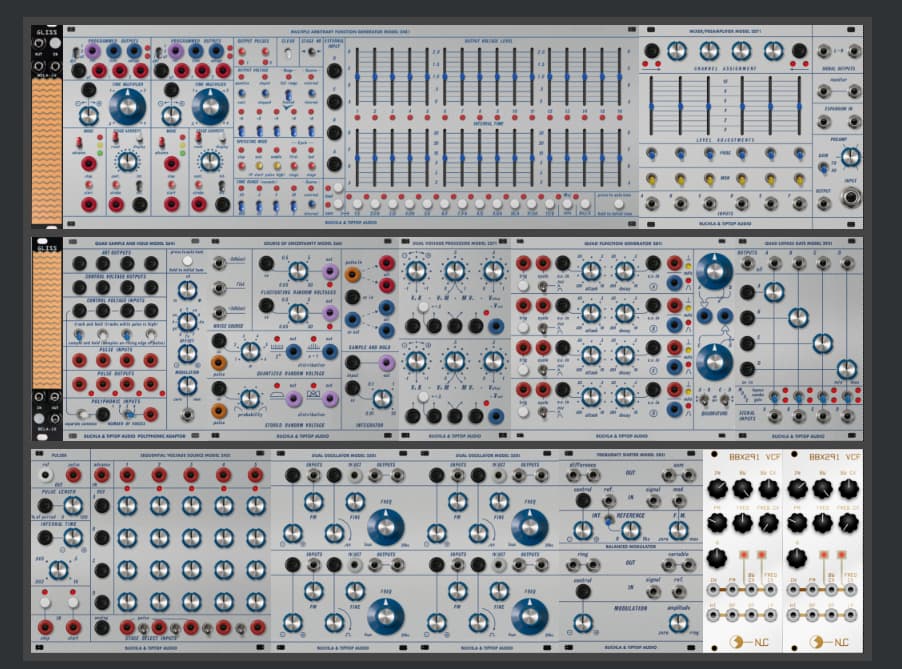Click the first red Pulse Inputs jack on 264t
The width and height of the screenshot is (902, 669).
click(79, 361)
